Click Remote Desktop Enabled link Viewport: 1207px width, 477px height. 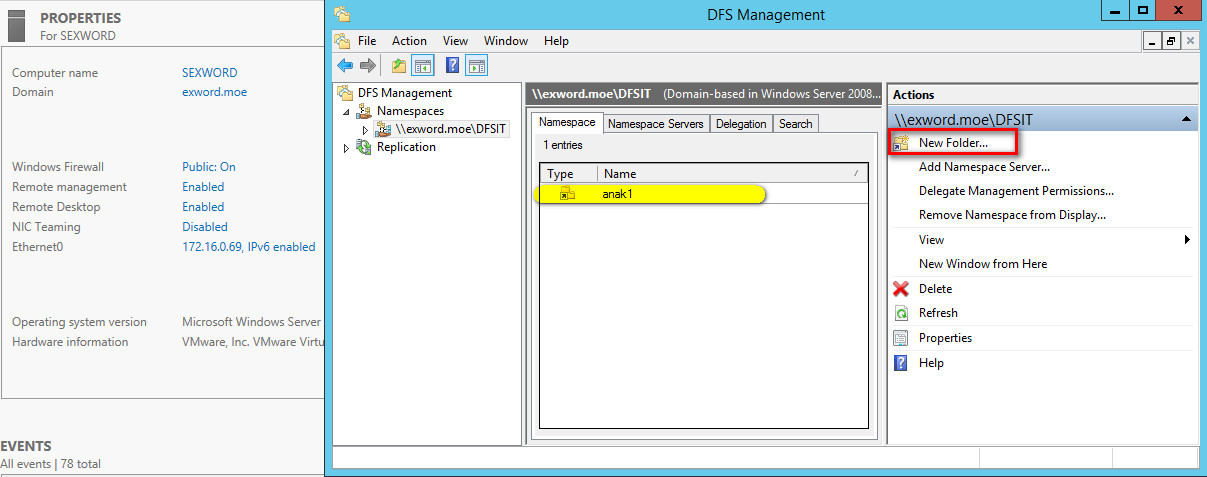[203, 207]
